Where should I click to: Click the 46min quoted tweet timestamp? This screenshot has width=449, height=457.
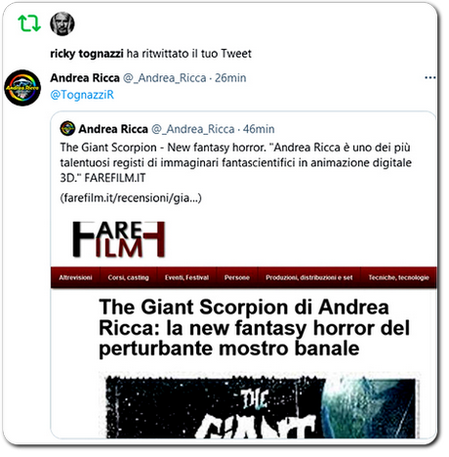259,129
